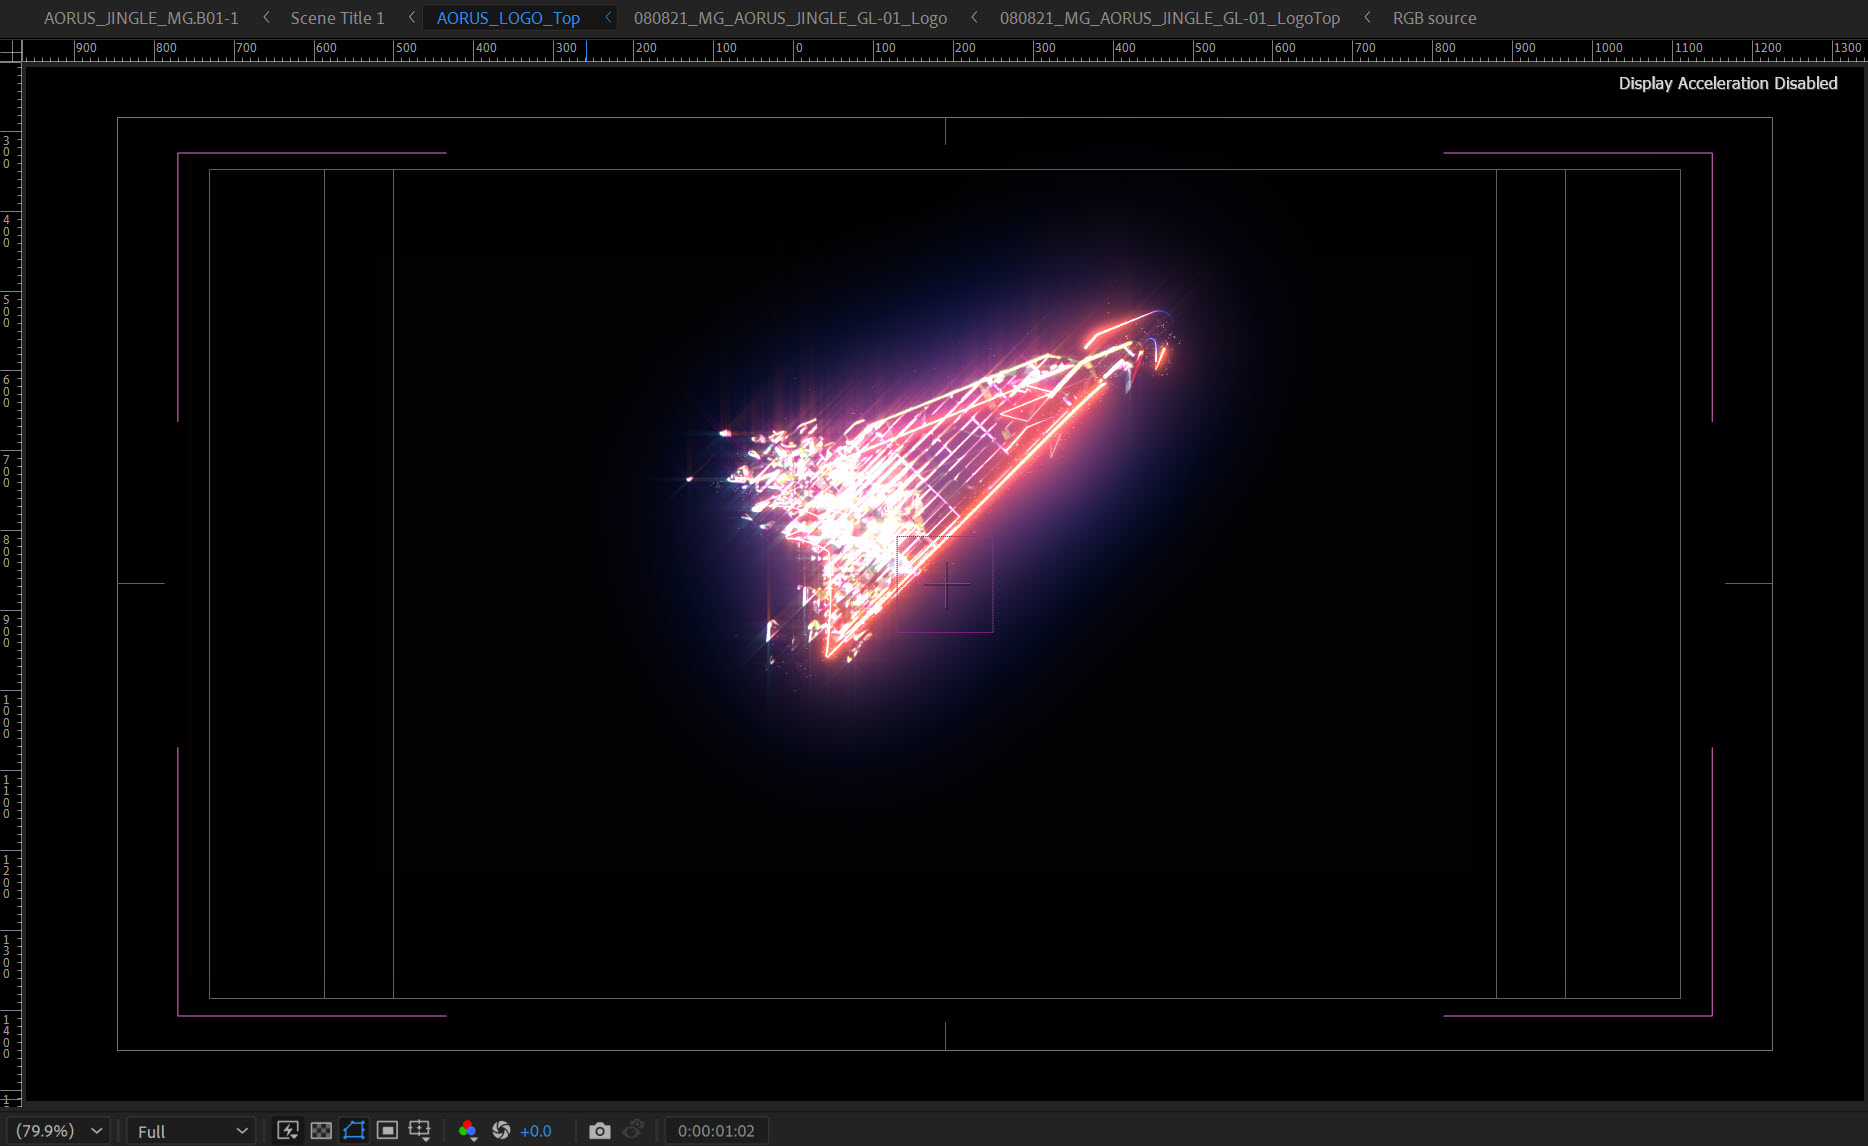The image size is (1868, 1146).
Task: Navigate to the RGB source composition
Action: click(1434, 18)
